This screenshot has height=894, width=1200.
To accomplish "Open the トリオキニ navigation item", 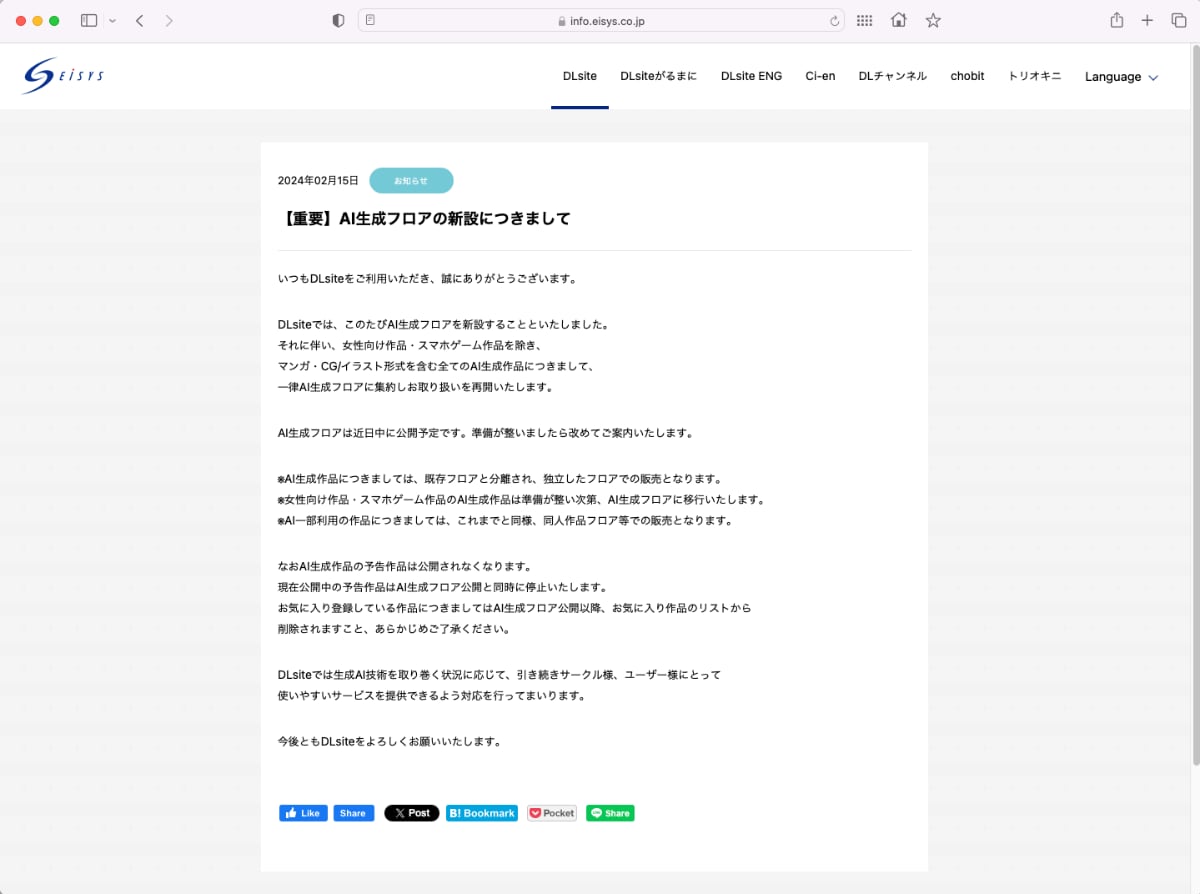I will pyautogui.click(x=1034, y=76).
